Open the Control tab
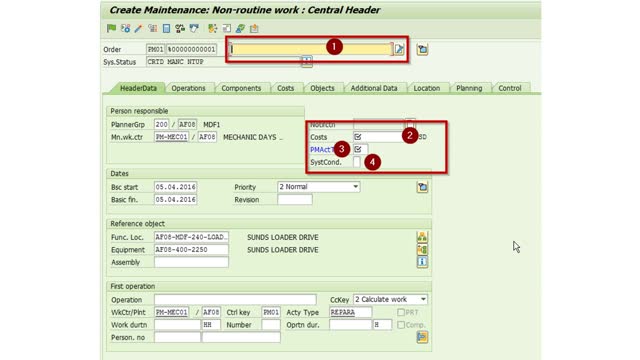The image size is (640, 360). pos(510,88)
